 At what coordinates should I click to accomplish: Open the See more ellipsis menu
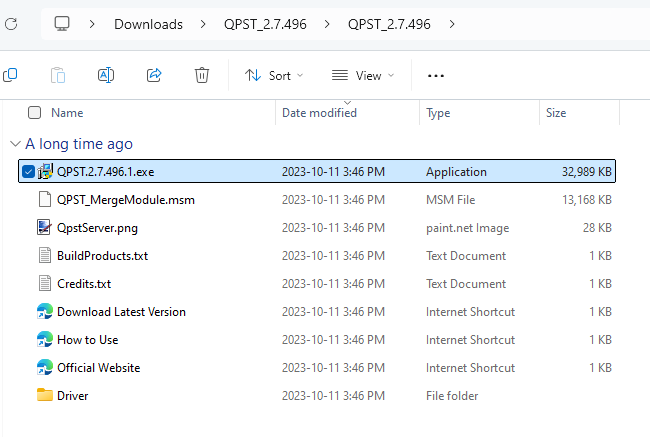435,75
